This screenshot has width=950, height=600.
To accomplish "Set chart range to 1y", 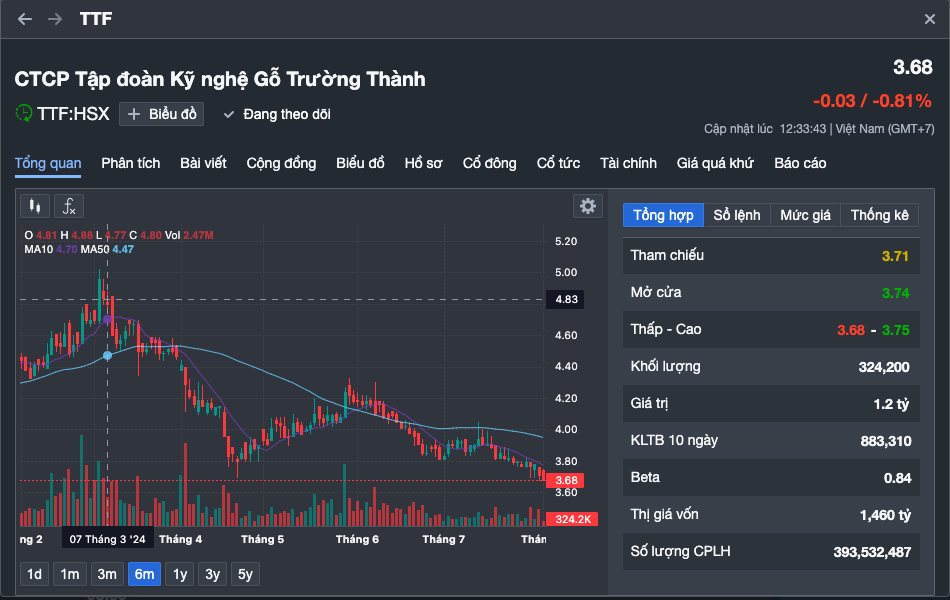I will pyautogui.click(x=180, y=574).
